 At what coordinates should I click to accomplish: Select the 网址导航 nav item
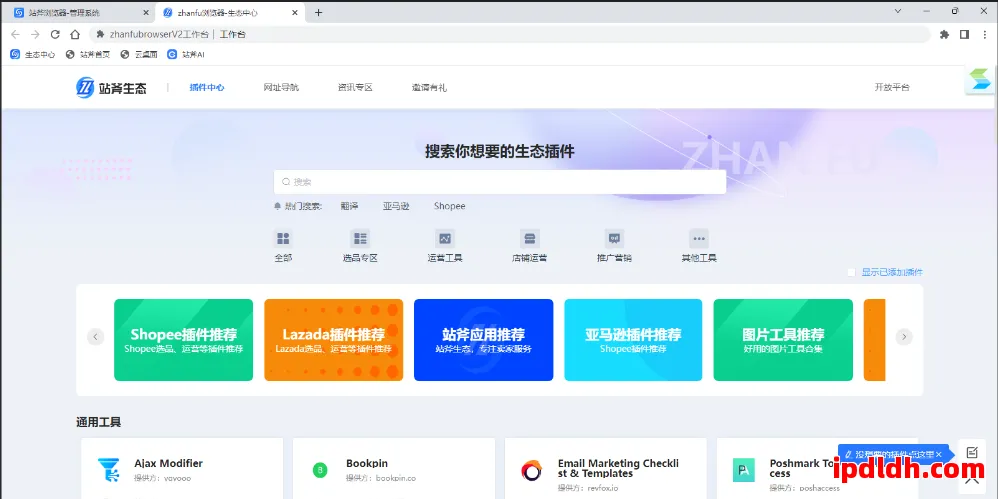point(281,88)
